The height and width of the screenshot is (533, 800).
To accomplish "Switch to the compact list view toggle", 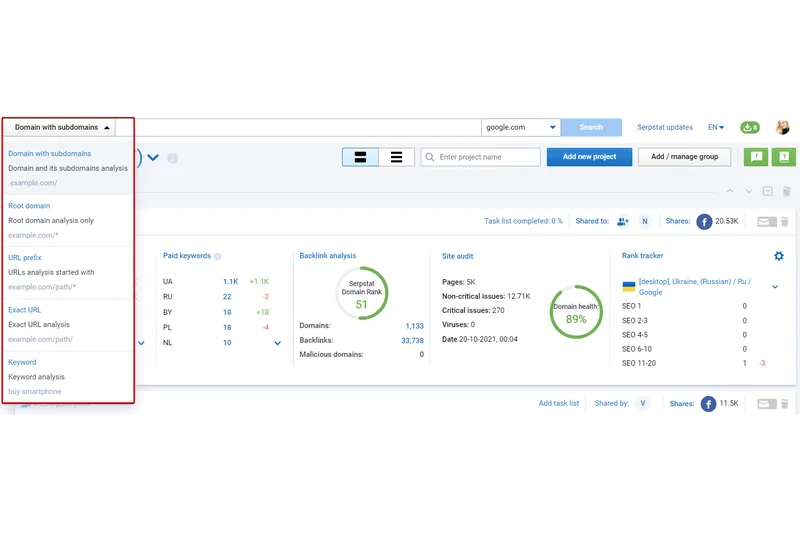I will (397, 157).
